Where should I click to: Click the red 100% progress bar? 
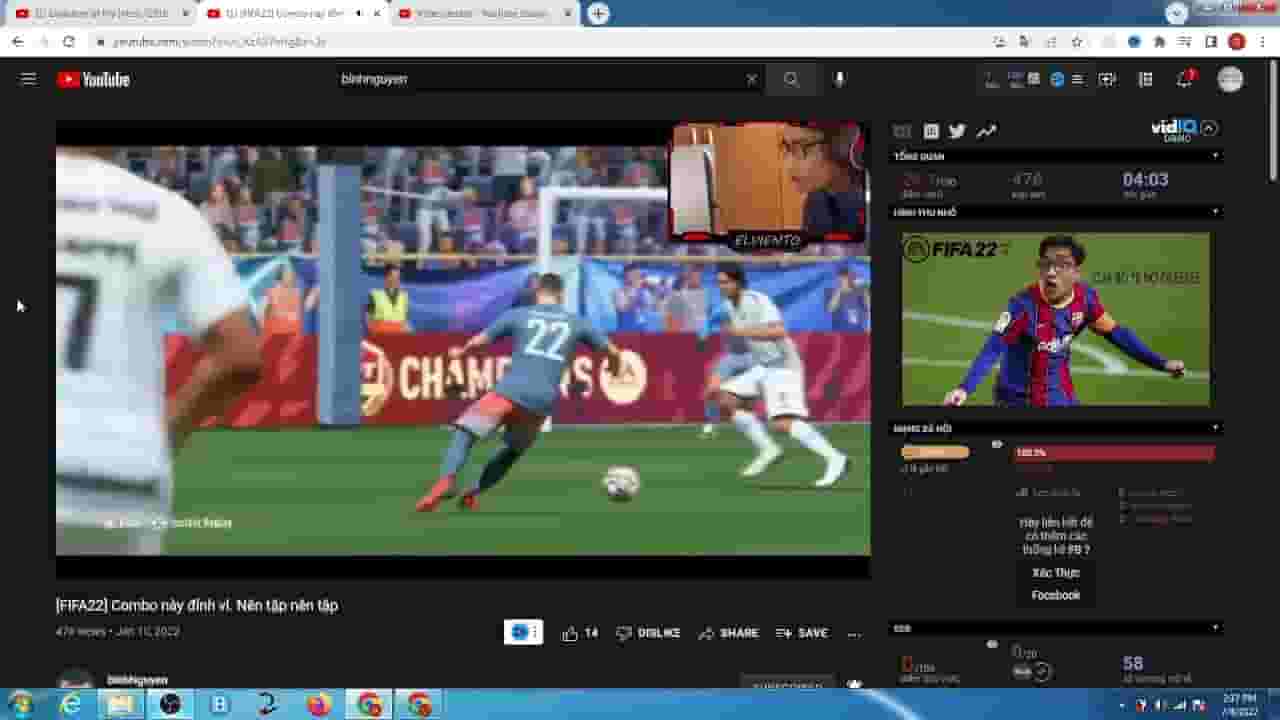pyautogui.click(x=1114, y=453)
